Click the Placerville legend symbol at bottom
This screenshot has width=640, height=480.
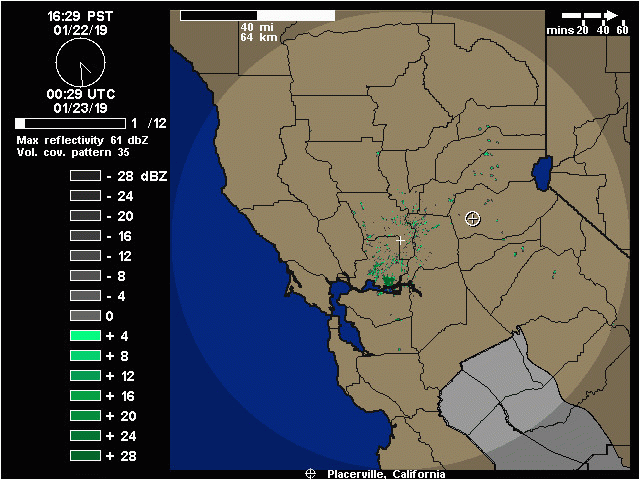311,474
